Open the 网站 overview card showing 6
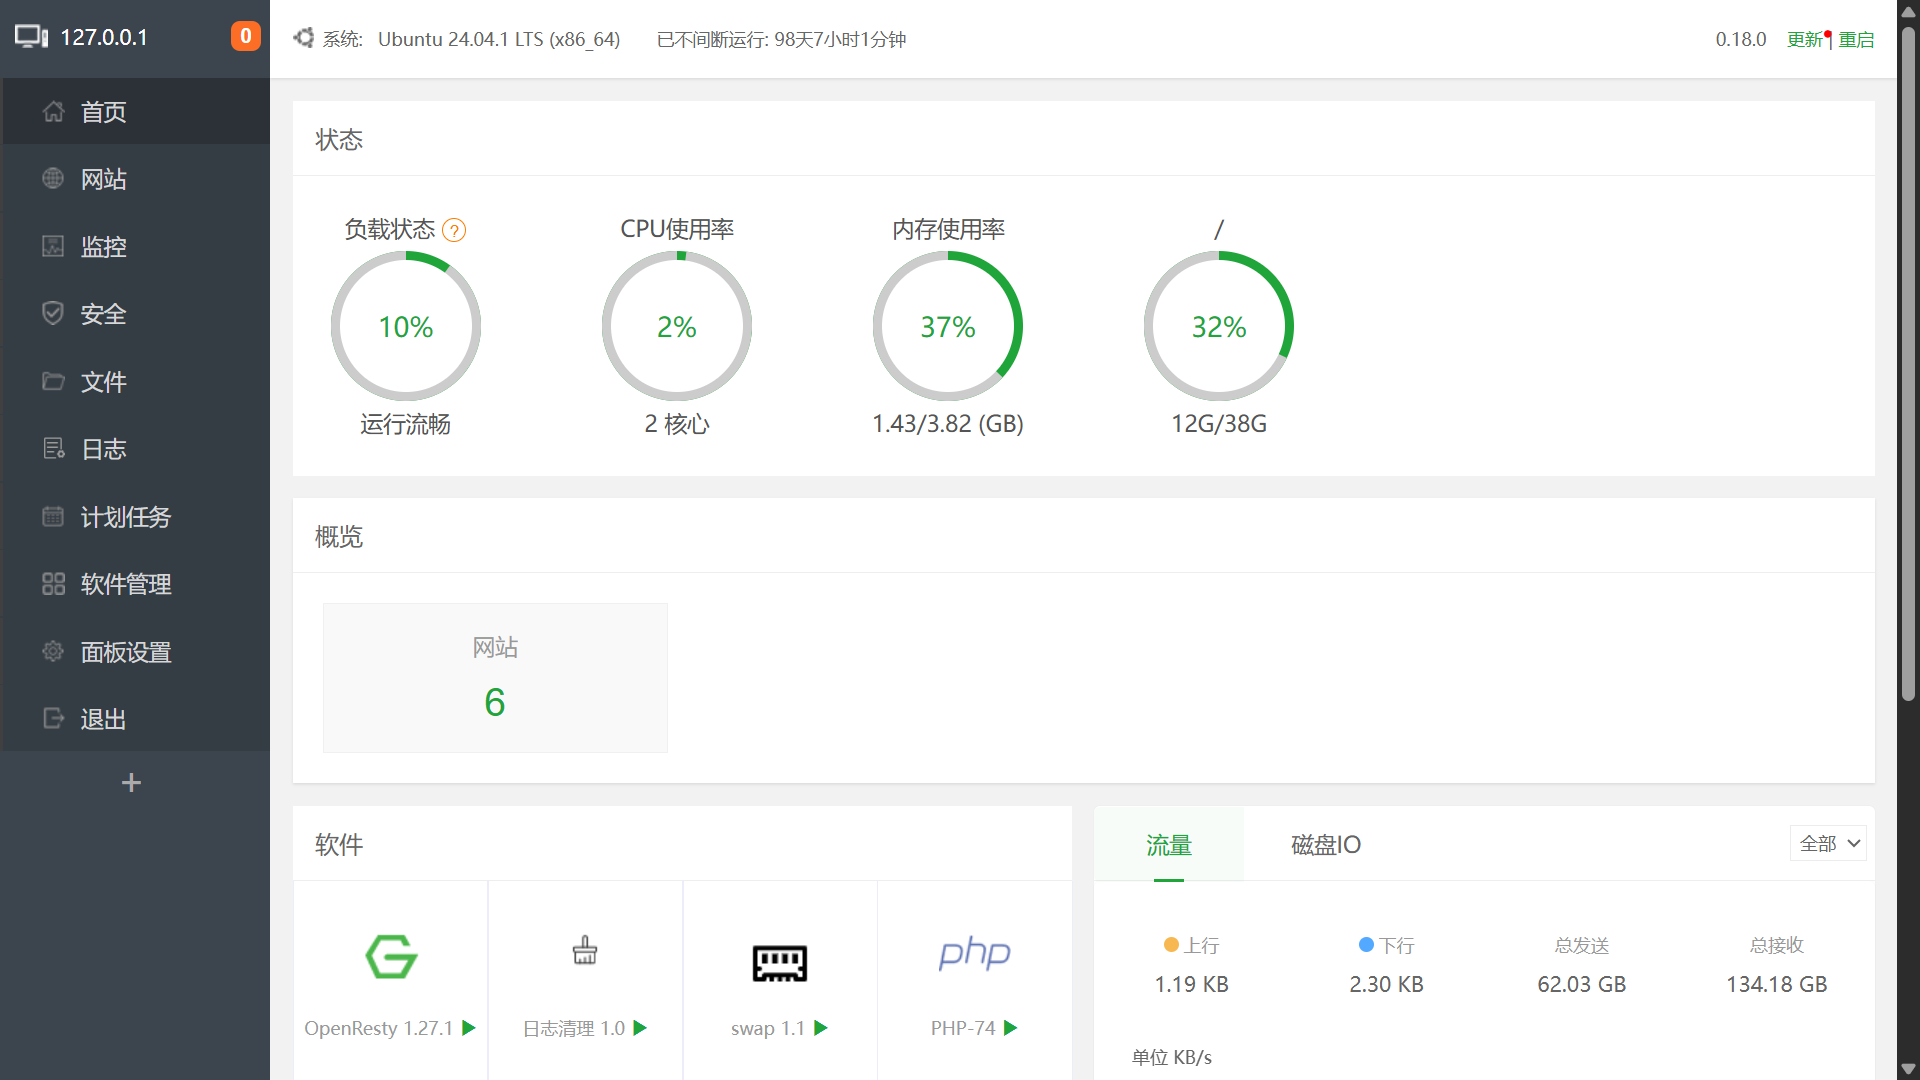 [495, 678]
